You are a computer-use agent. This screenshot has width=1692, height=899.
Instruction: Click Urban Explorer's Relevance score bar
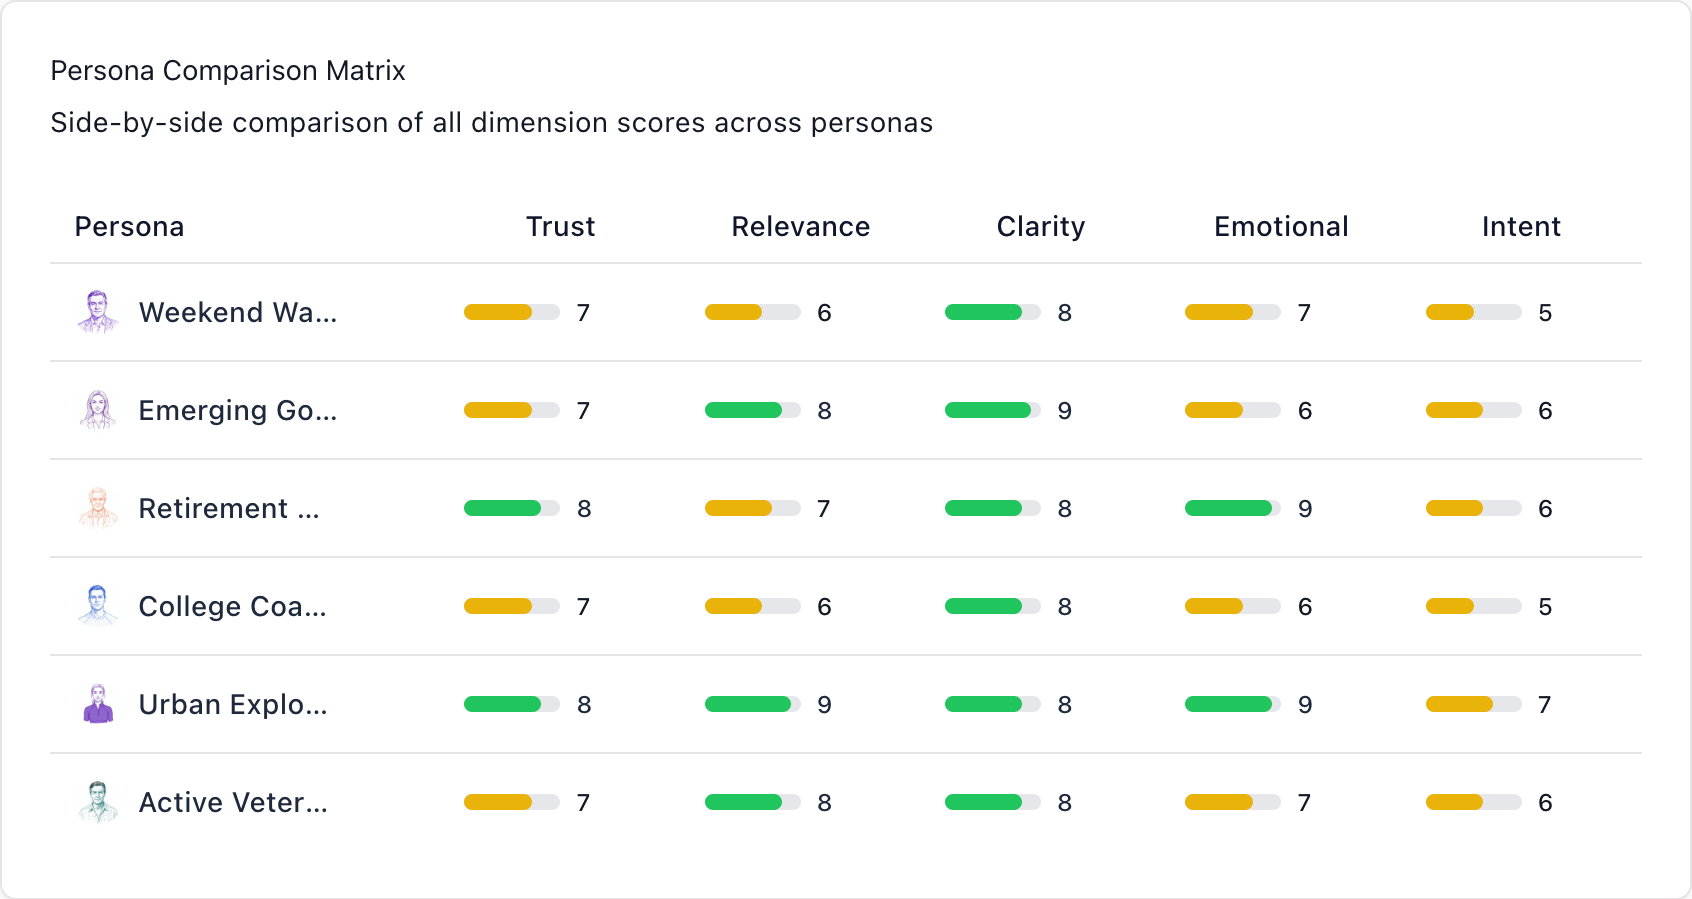[750, 704]
